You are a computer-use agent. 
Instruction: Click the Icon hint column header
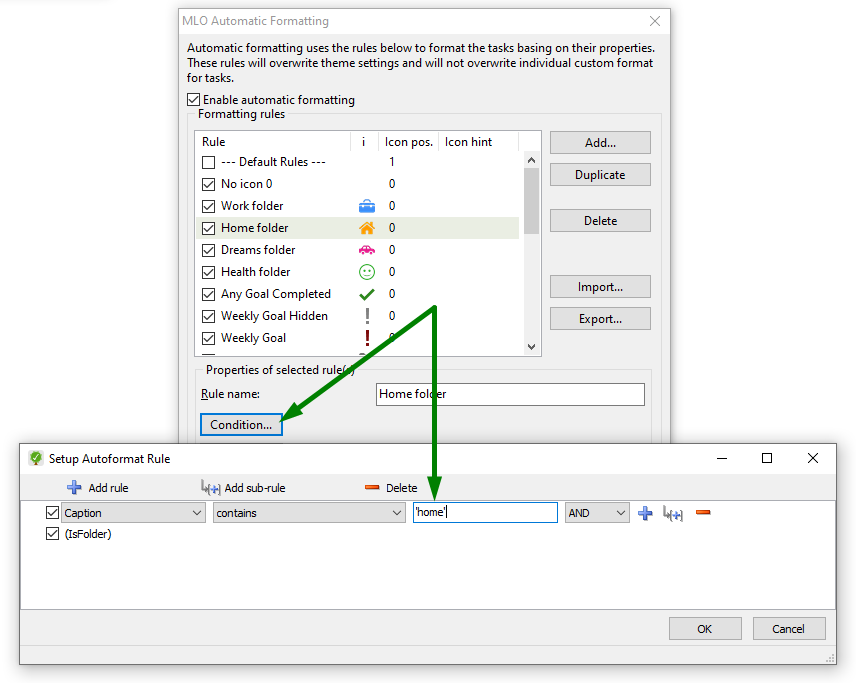click(x=478, y=142)
